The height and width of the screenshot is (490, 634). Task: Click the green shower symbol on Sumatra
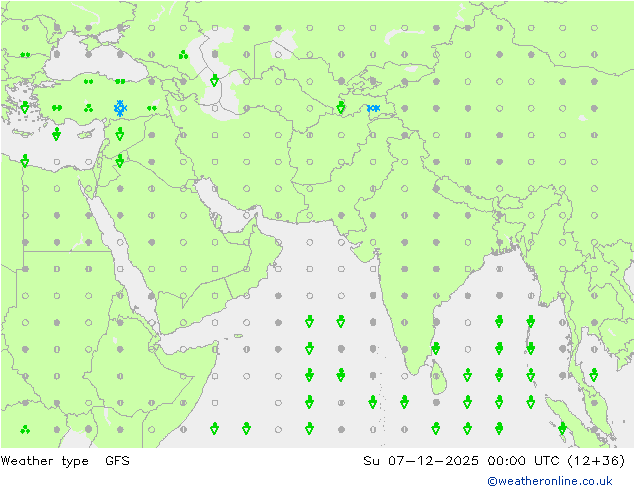pyautogui.click(x=562, y=428)
